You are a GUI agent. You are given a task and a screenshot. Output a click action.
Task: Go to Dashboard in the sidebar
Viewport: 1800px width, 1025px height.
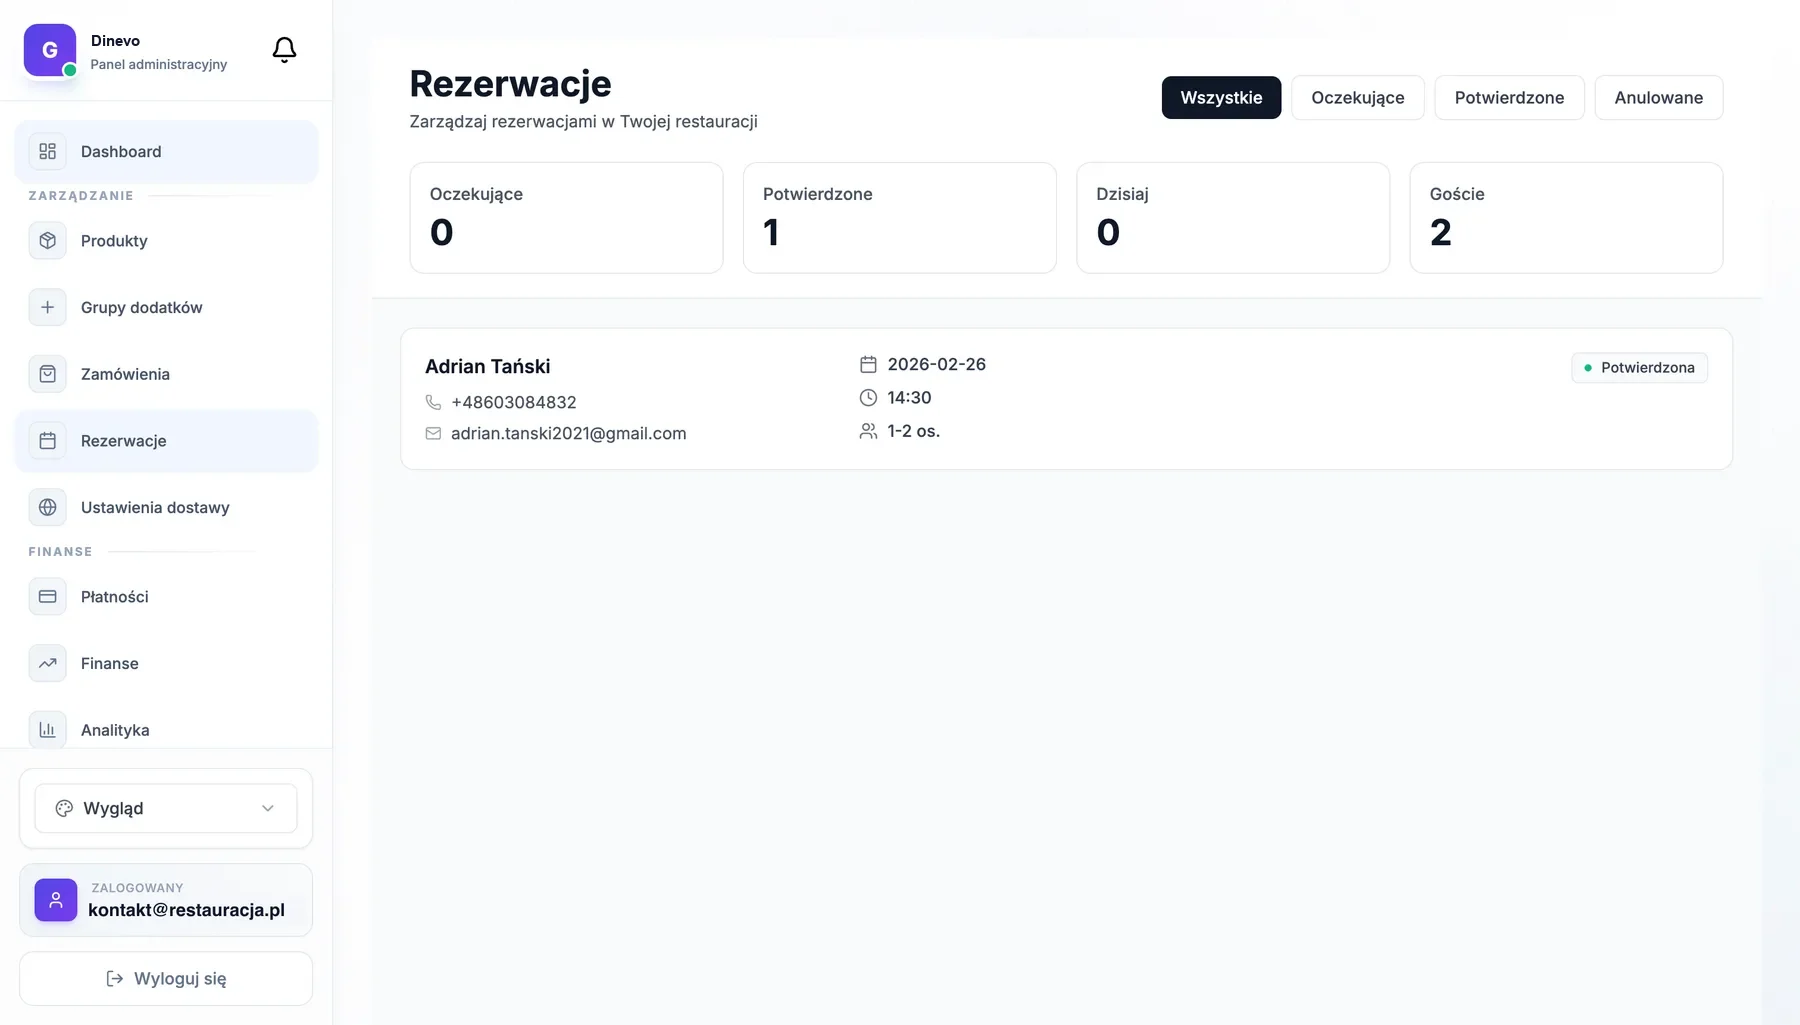pos(166,151)
